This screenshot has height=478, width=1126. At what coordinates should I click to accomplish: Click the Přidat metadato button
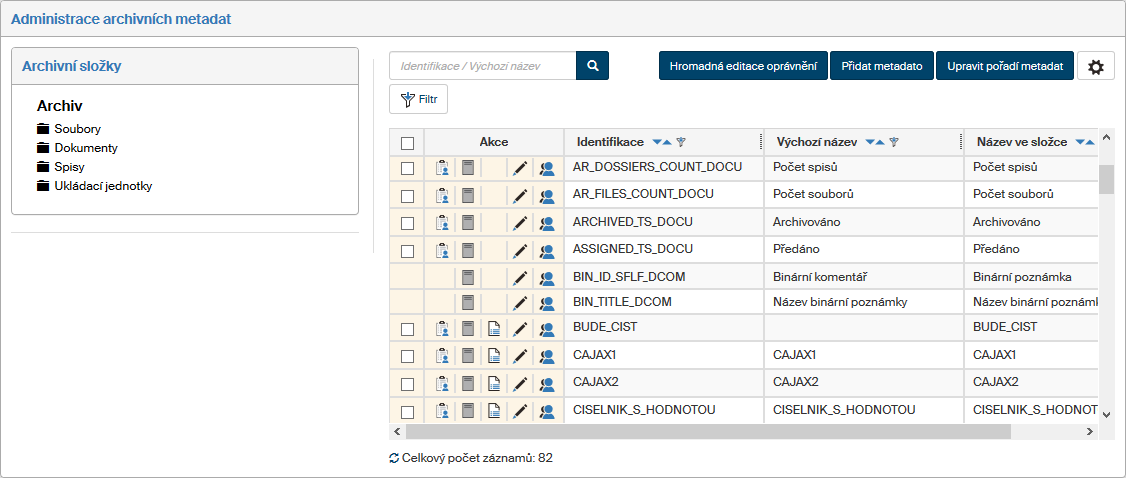point(882,67)
